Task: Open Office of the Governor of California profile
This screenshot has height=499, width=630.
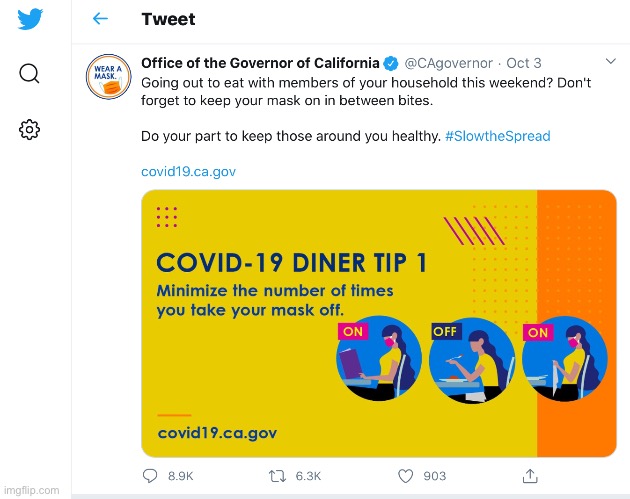Action: (x=260, y=63)
